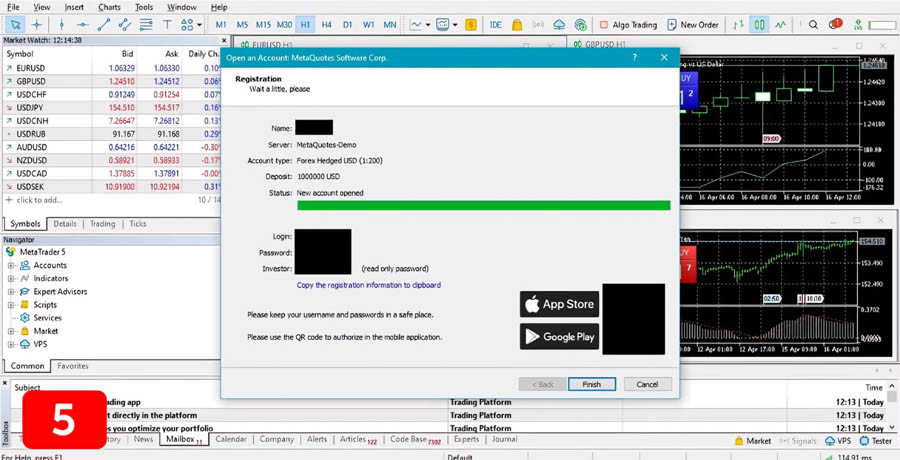Open the File menu
This screenshot has width=900, height=460.
pyautogui.click(x=13, y=7)
